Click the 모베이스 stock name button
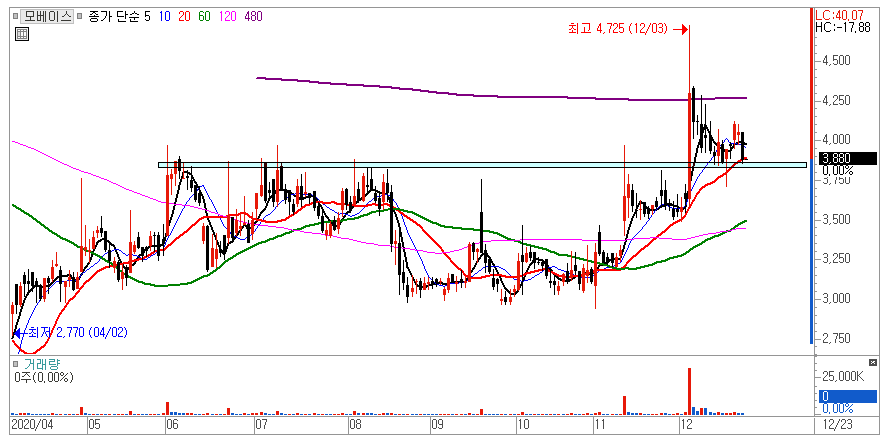This screenshot has height=442, width=887. click(47, 16)
